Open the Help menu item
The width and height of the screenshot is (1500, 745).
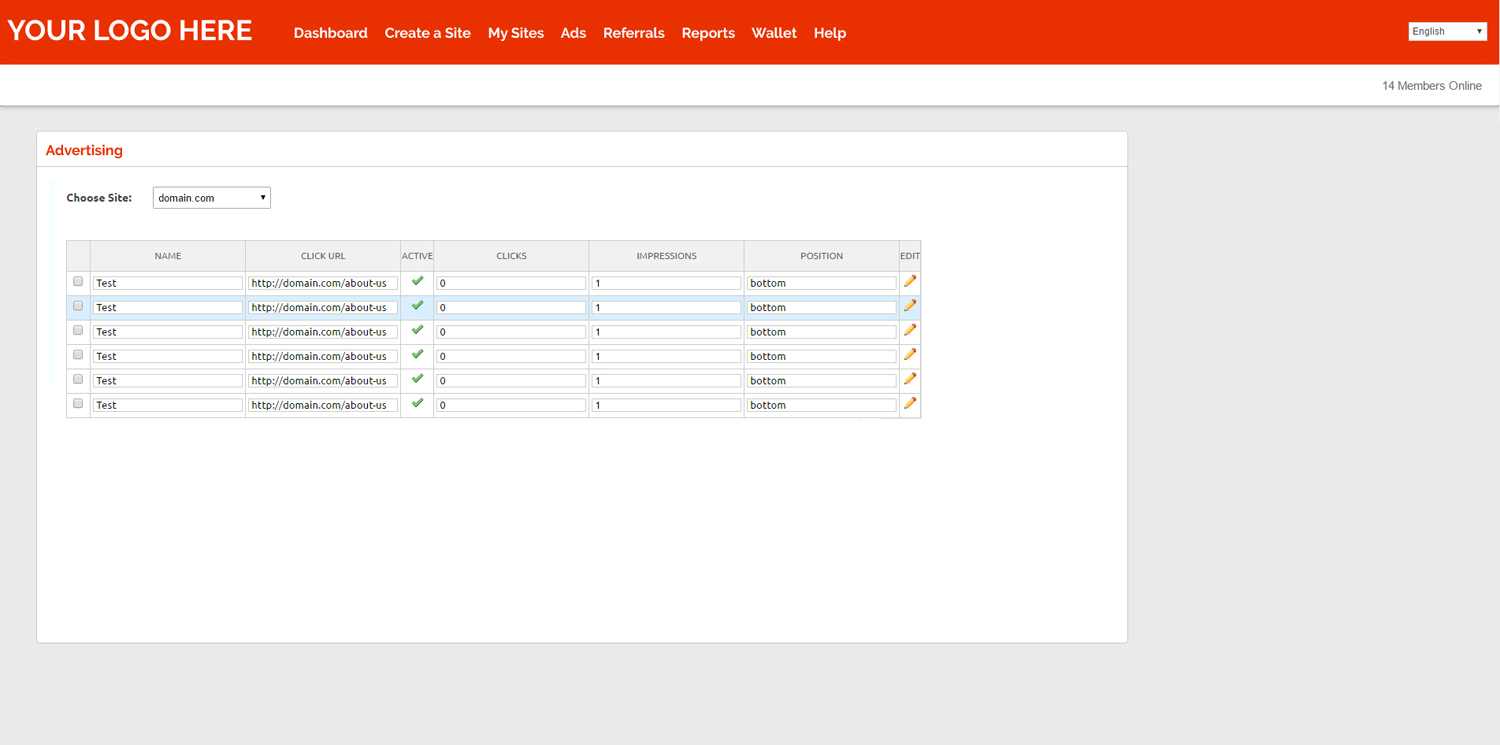[830, 33]
